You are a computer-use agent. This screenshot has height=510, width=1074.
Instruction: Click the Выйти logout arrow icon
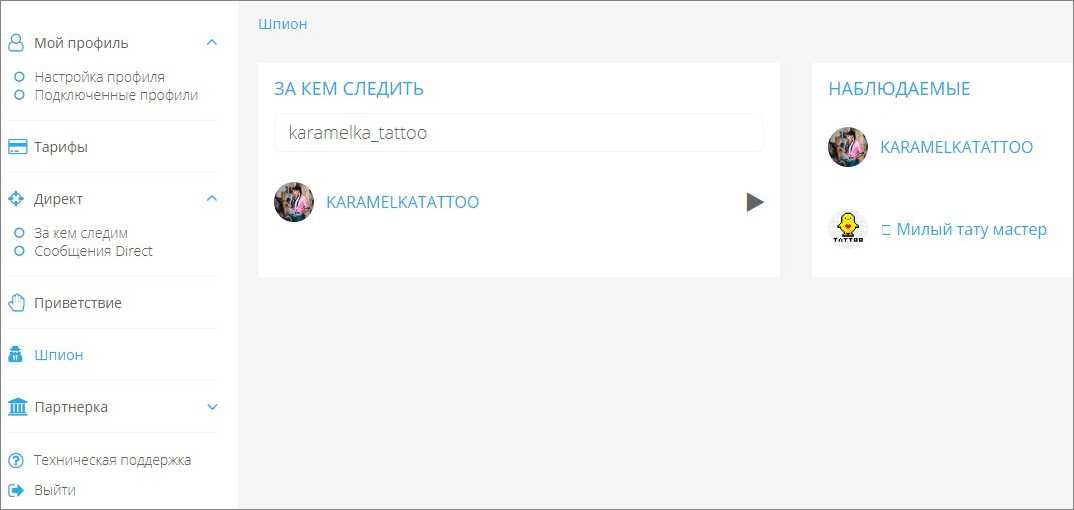(x=16, y=490)
